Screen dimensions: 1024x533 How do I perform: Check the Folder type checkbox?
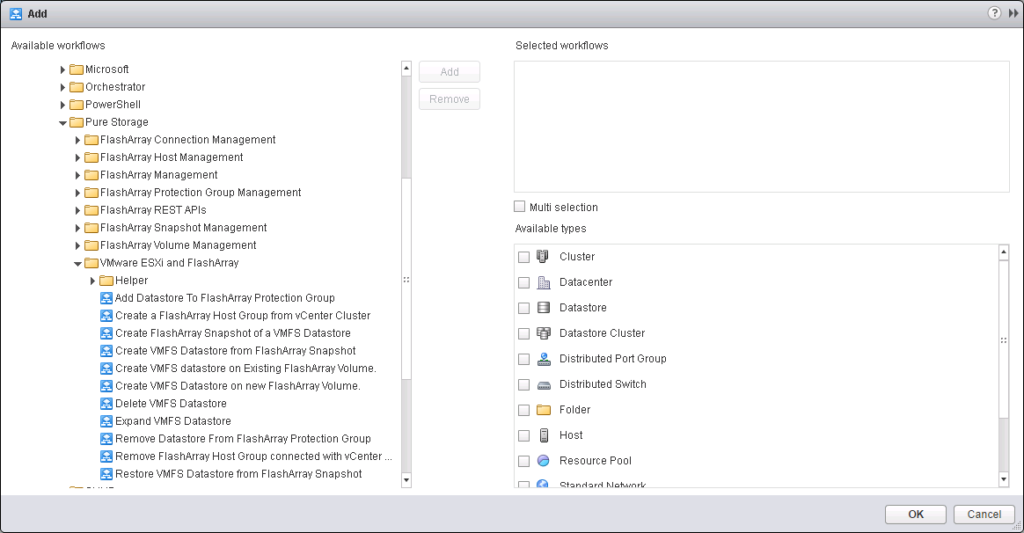pyautogui.click(x=524, y=410)
